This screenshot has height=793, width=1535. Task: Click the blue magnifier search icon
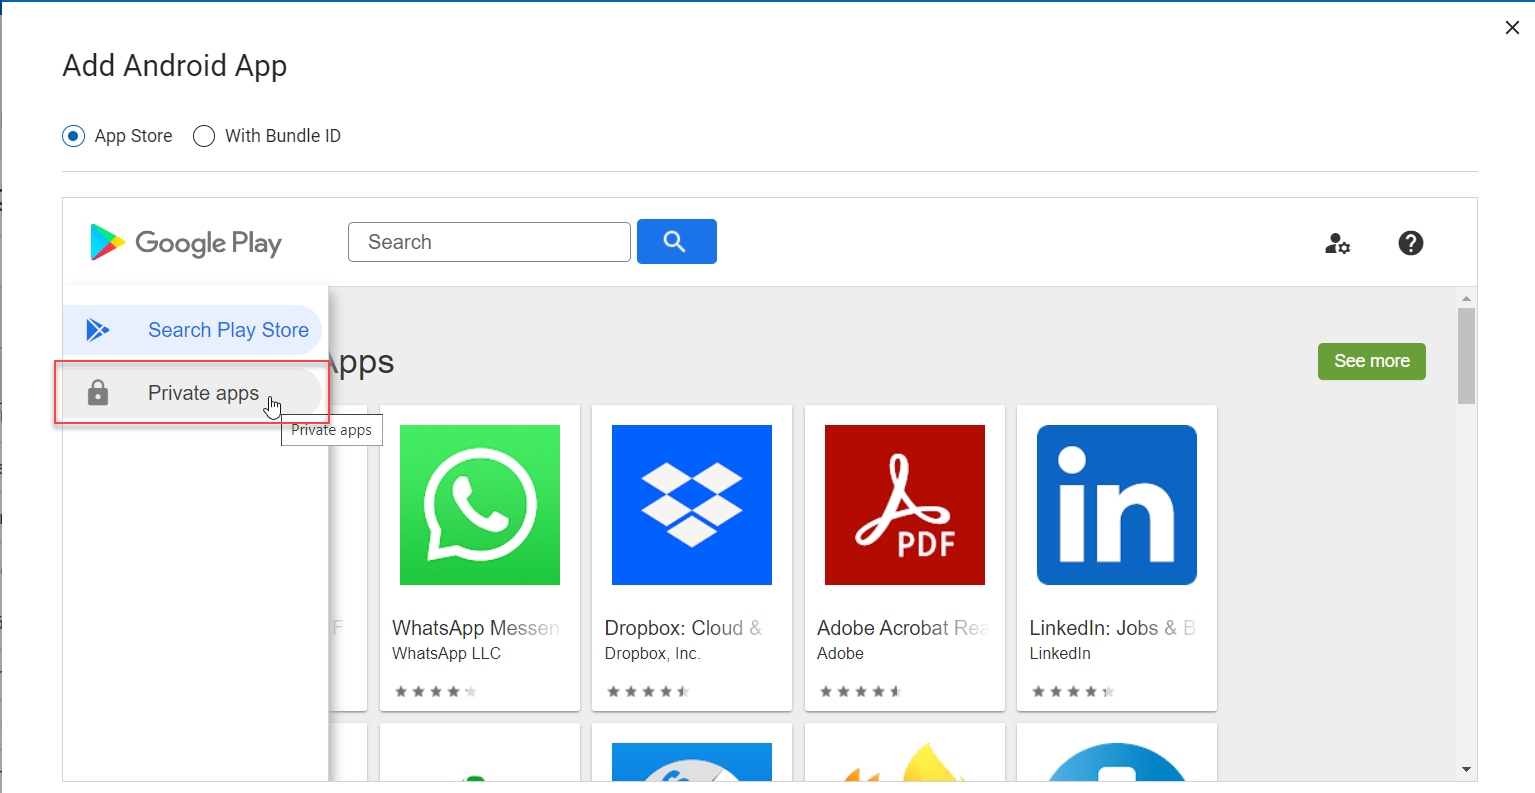click(x=676, y=241)
